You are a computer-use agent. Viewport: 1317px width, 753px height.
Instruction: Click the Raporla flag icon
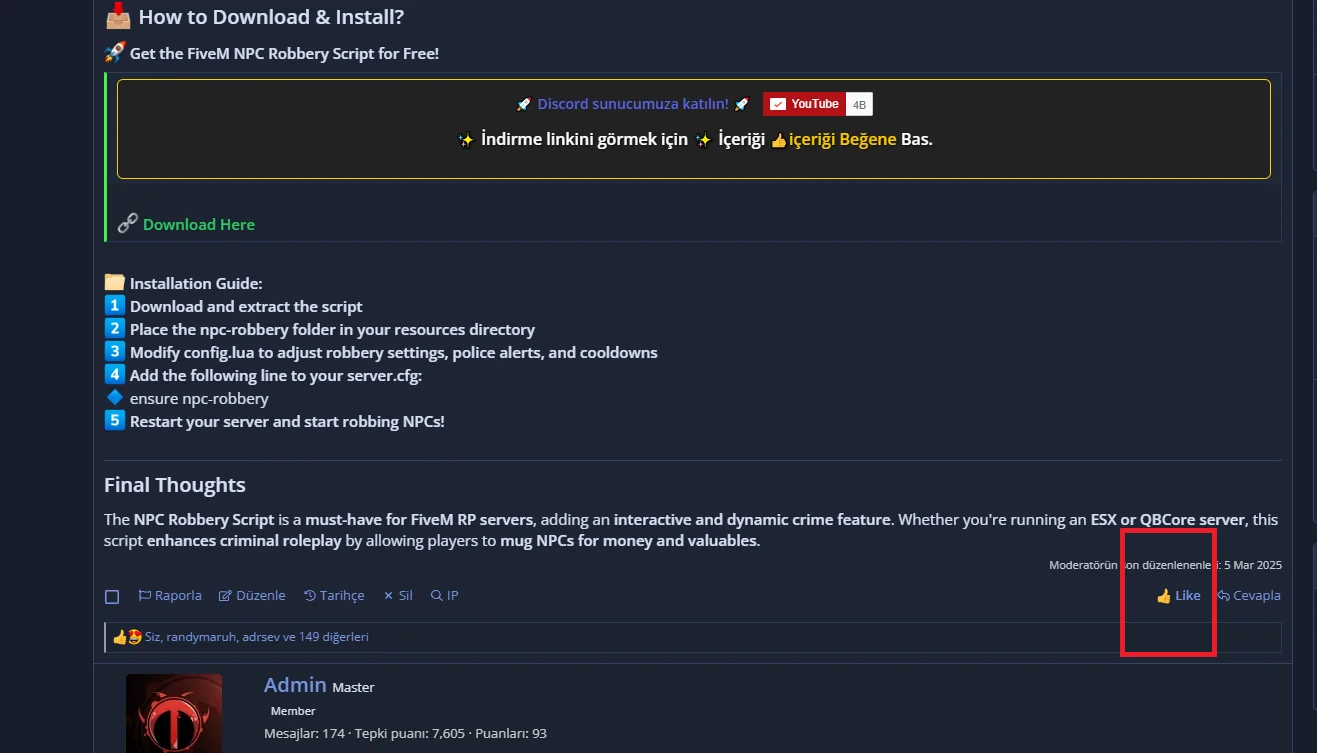[144, 595]
